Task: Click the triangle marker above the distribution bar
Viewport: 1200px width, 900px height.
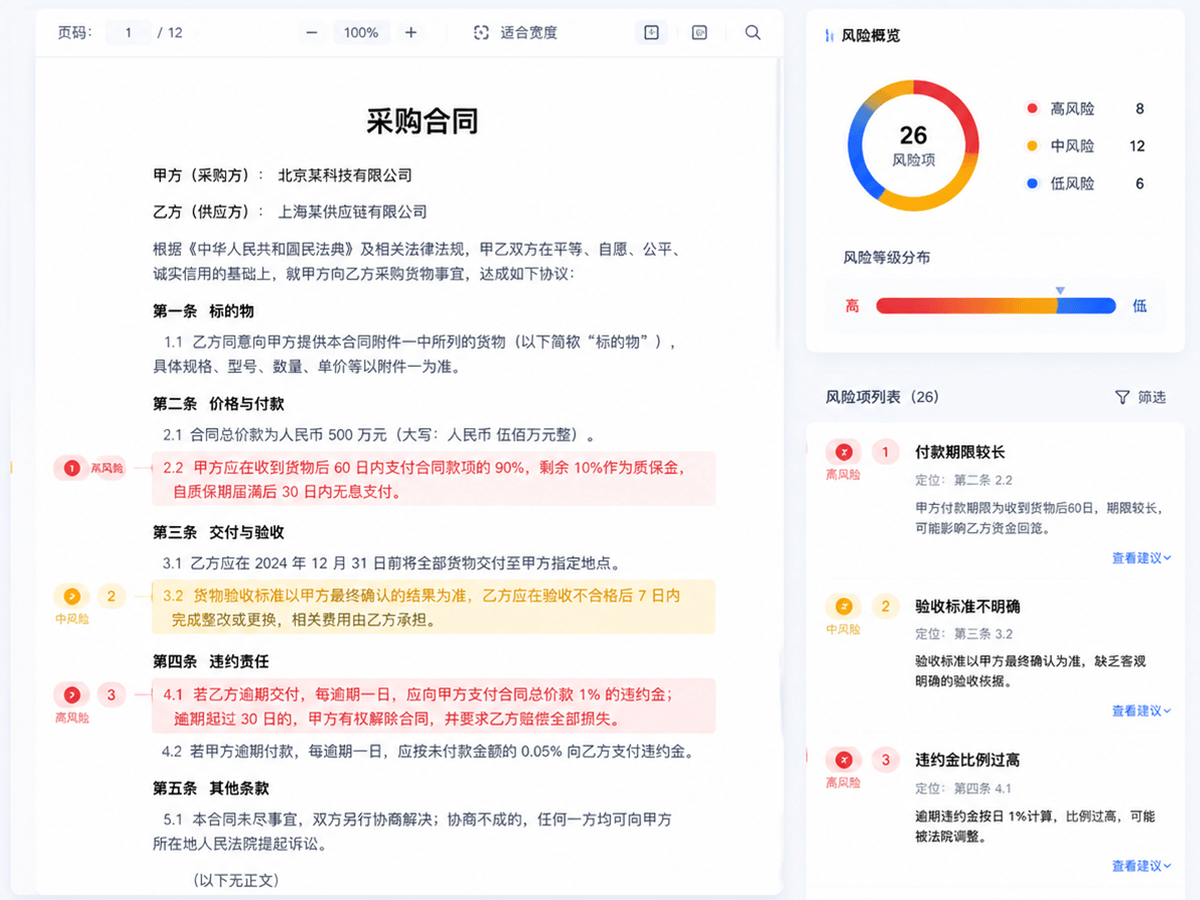Action: point(1060,291)
